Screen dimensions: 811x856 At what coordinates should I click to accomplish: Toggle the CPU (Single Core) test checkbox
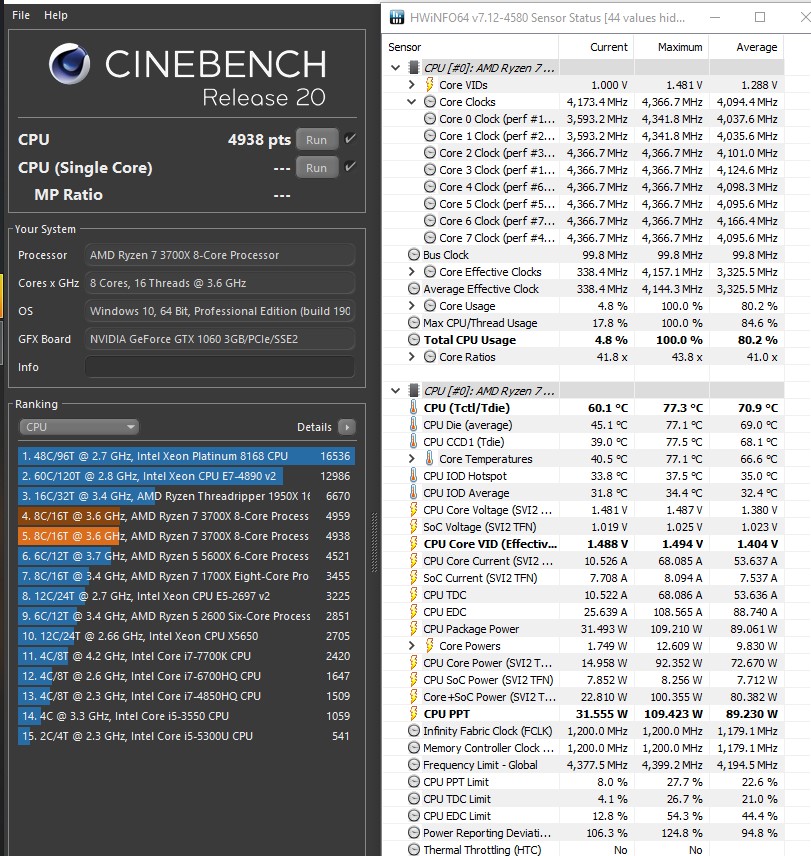coord(350,167)
